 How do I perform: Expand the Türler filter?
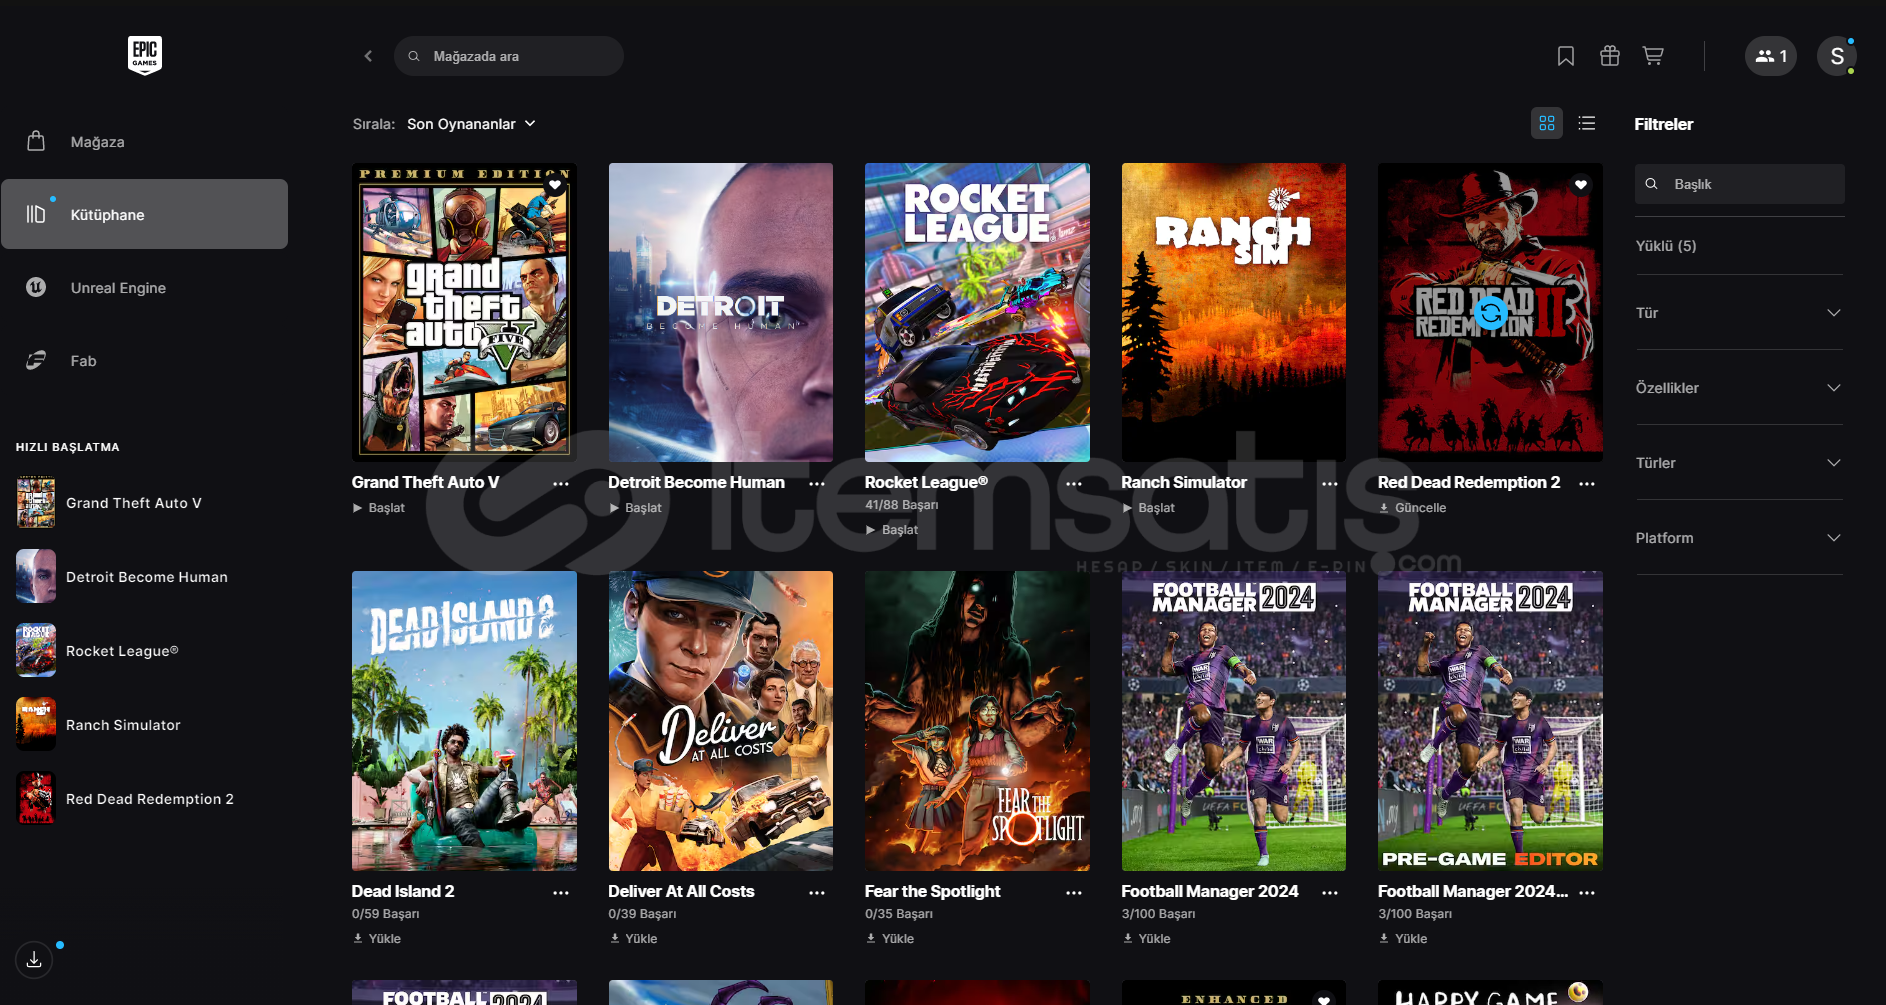1739,463
